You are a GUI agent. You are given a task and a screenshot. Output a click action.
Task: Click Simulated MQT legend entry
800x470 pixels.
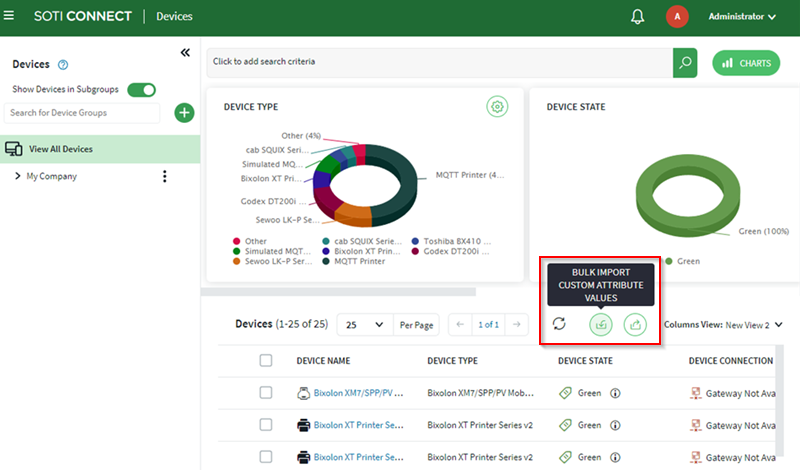point(272,251)
